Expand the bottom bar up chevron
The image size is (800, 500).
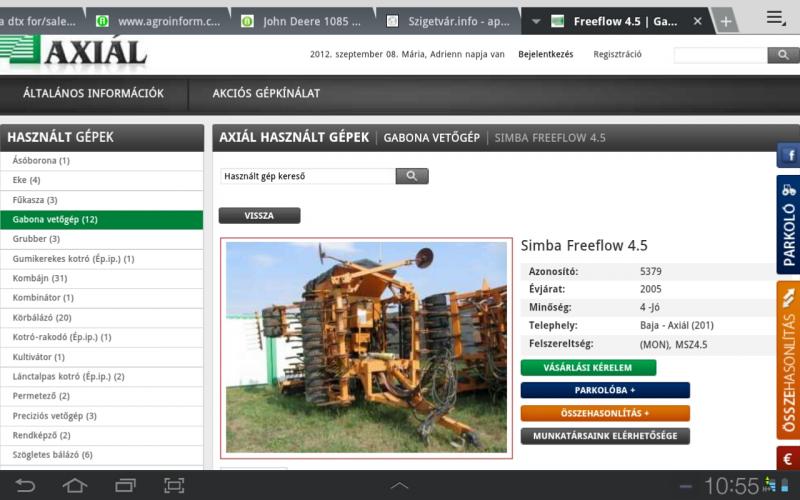(x=399, y=486)
